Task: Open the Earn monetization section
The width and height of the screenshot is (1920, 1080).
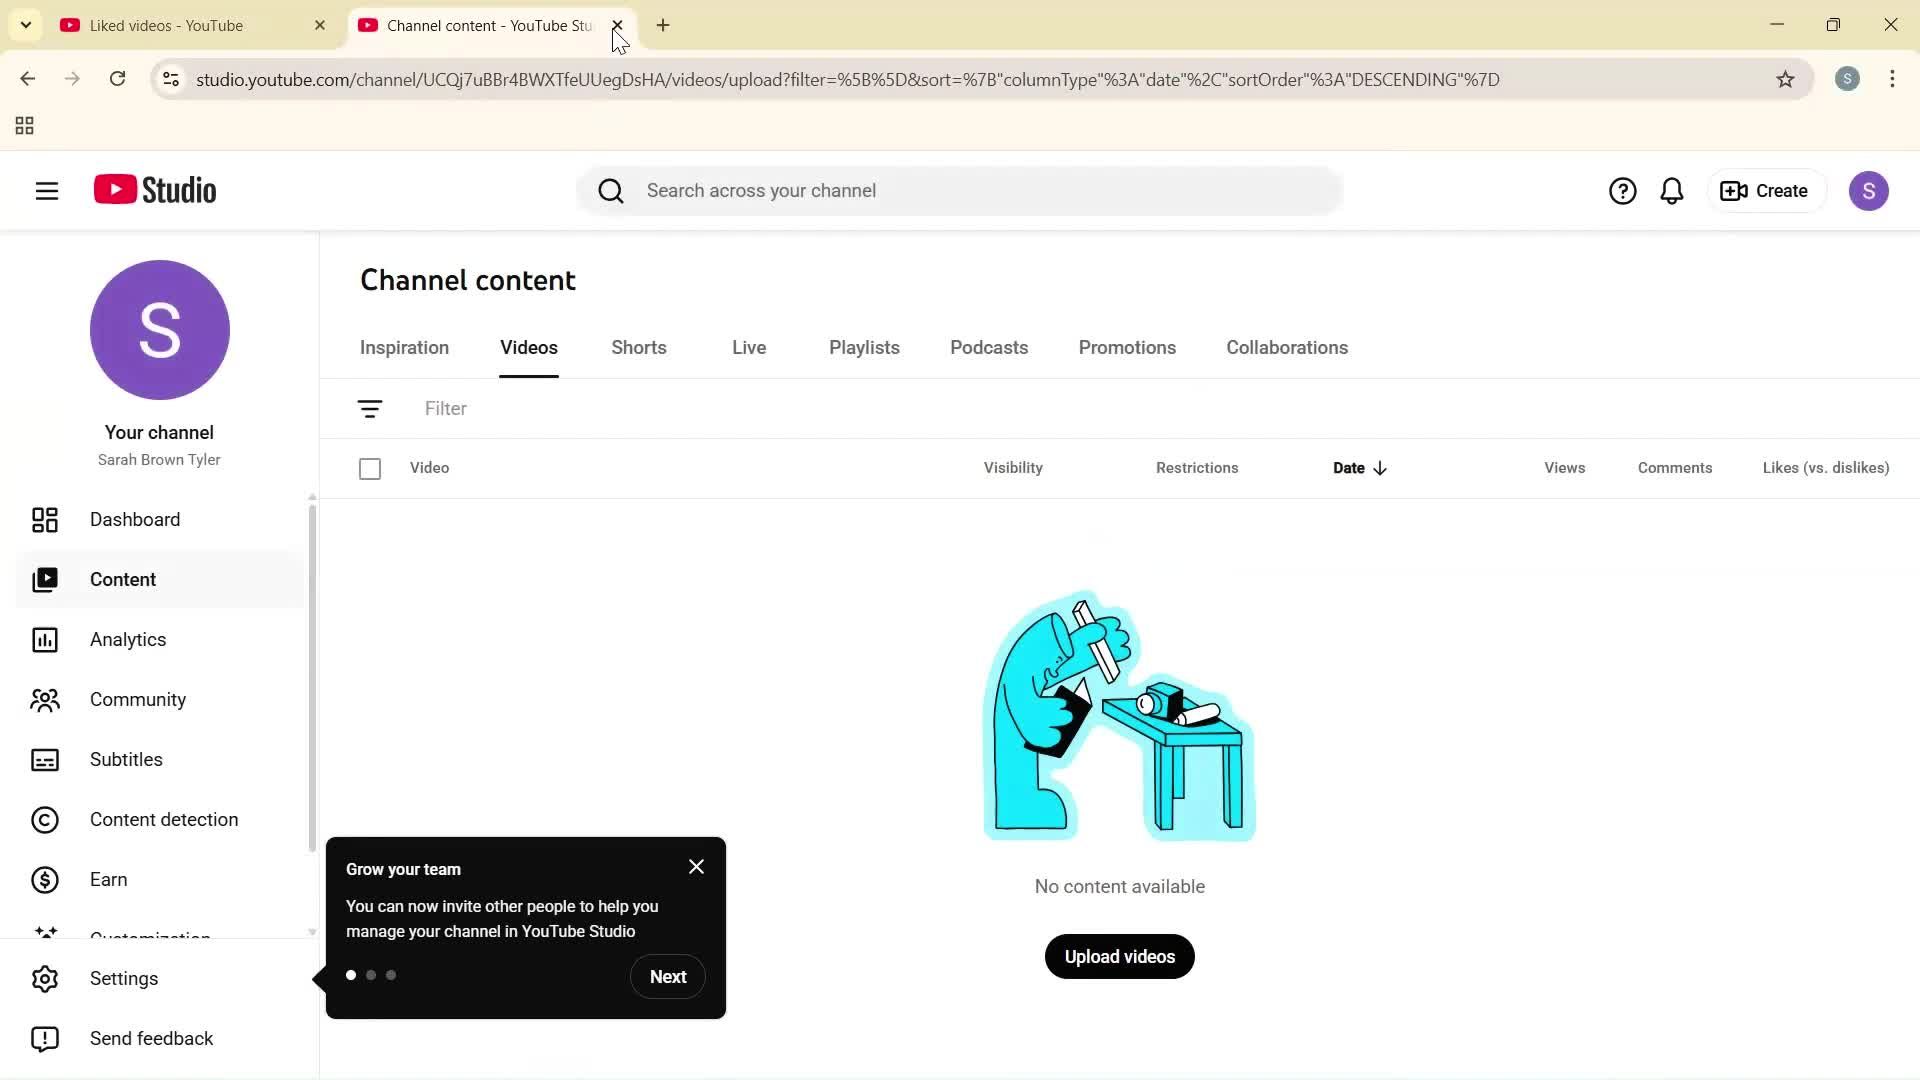Action: [x=108, y=879]
